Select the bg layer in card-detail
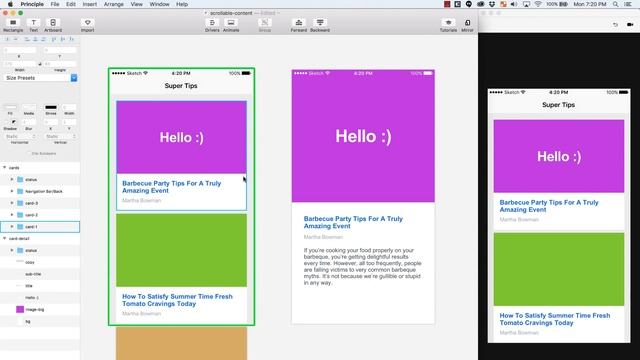This screenshot has height=360, width=640. point(40,321)
